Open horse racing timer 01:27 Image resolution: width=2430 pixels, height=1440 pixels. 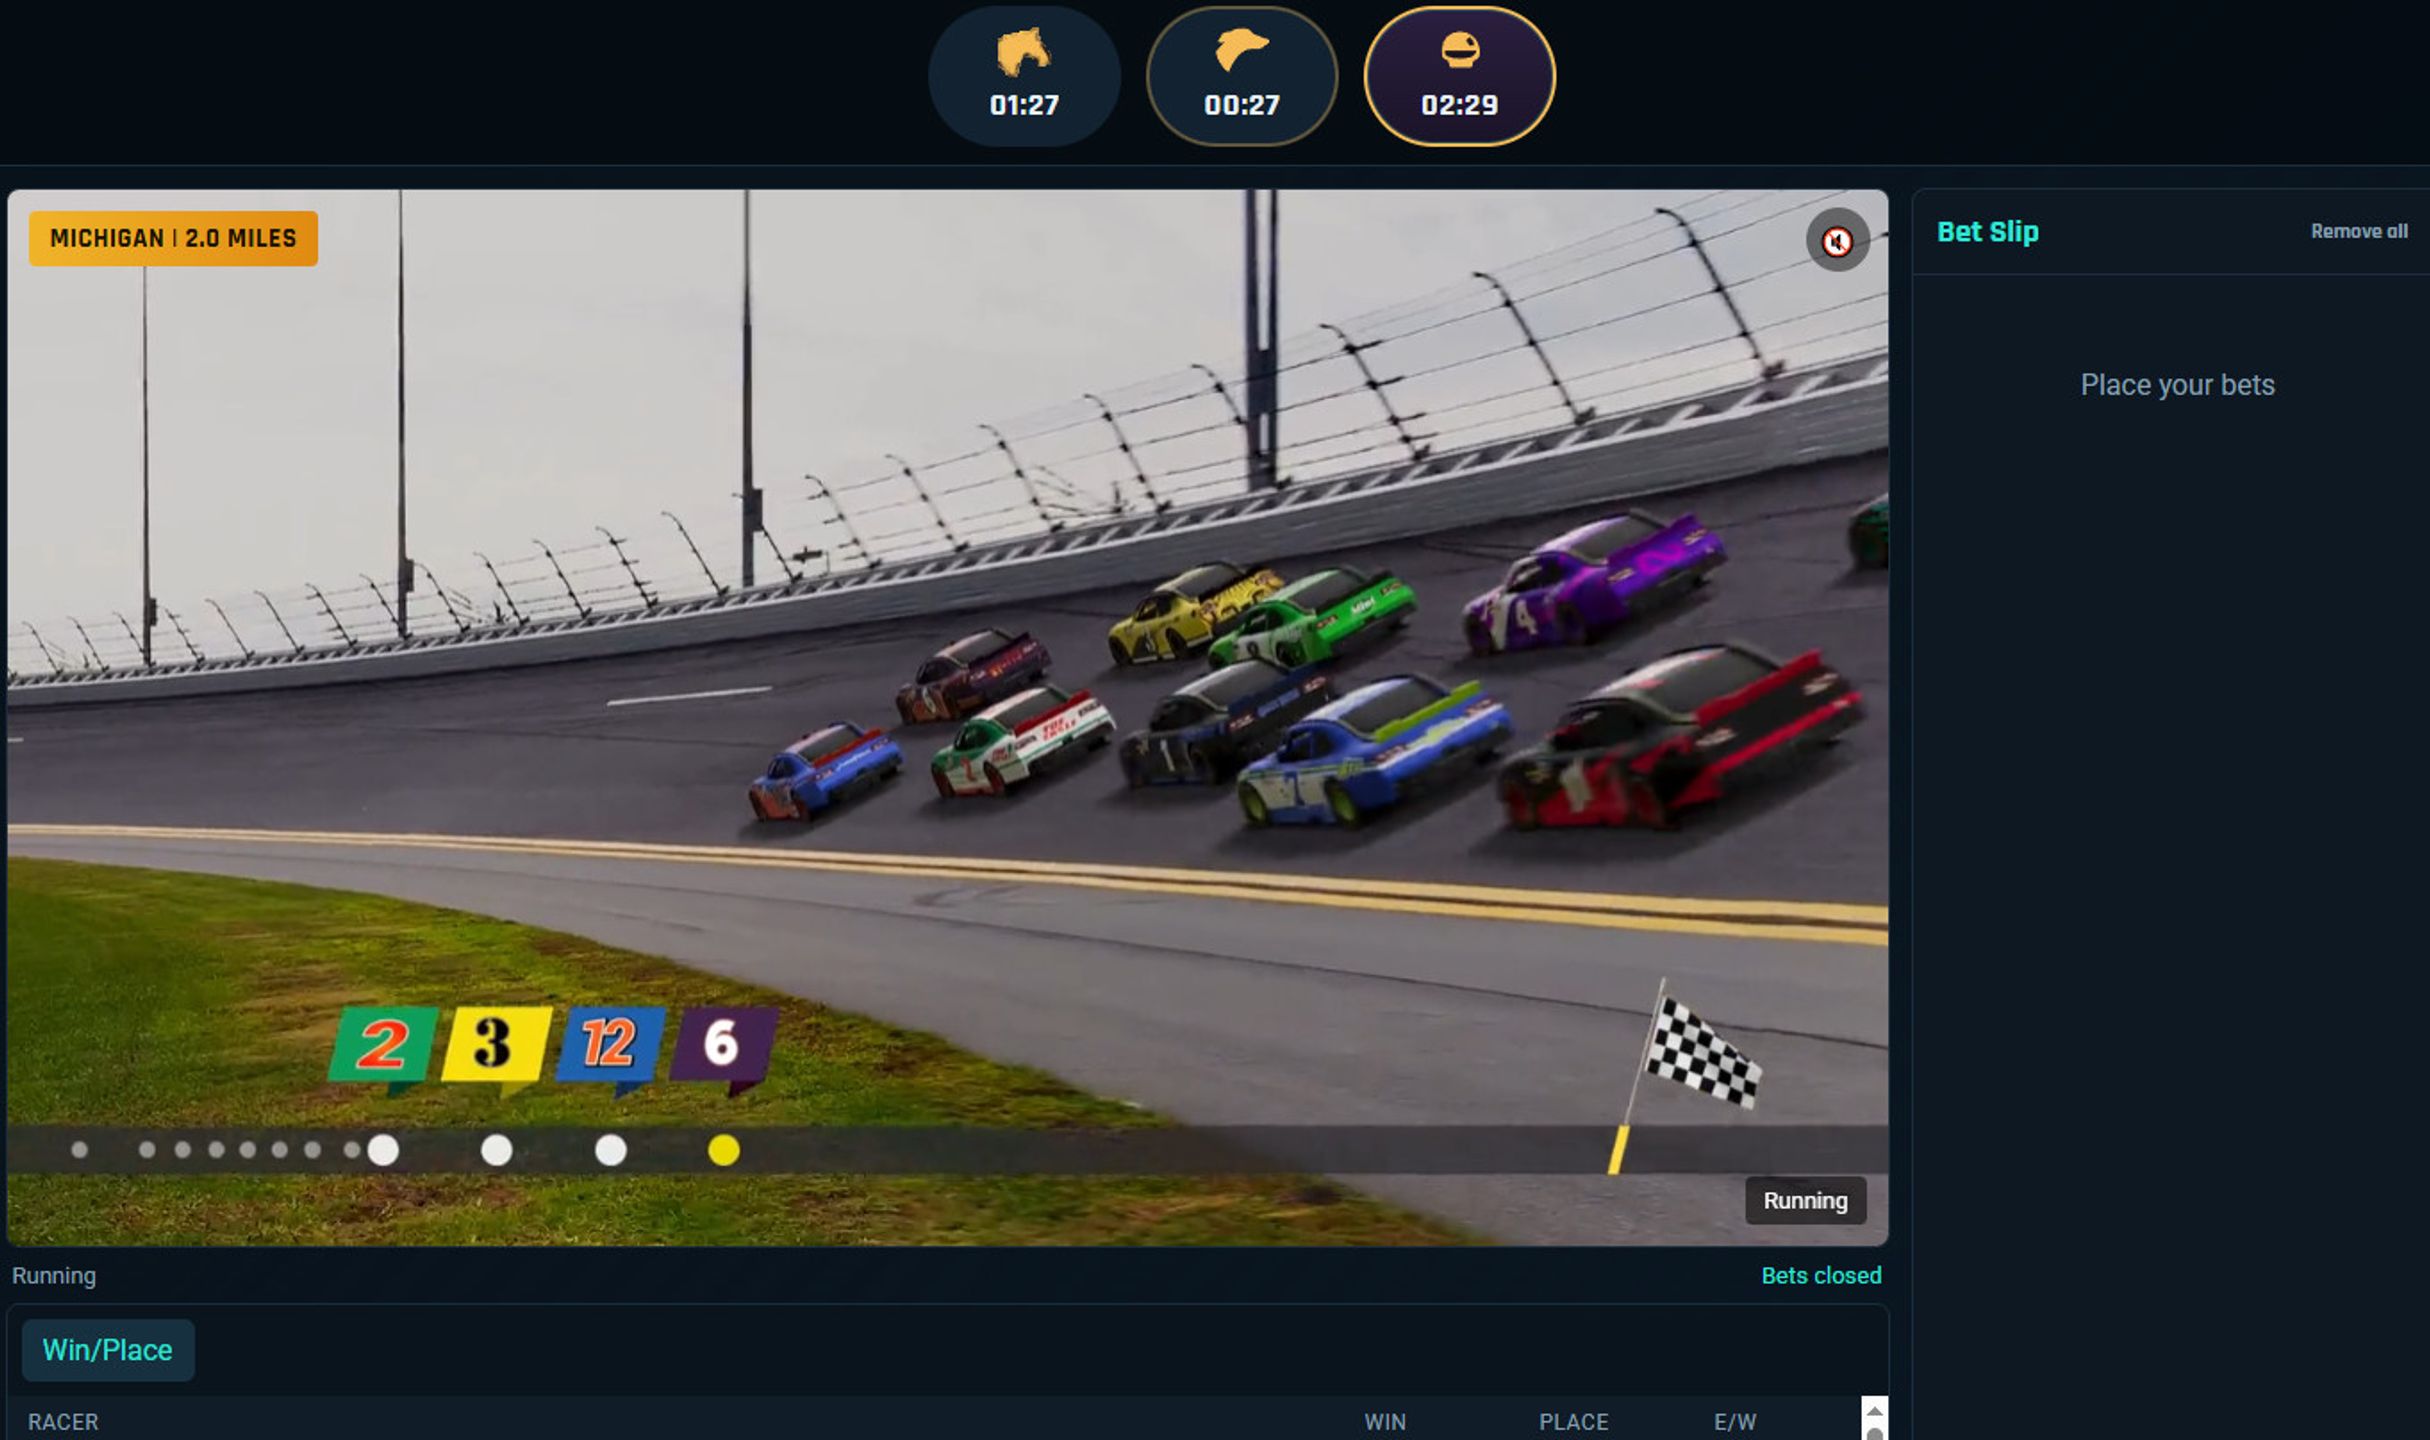pos(1024,77)
